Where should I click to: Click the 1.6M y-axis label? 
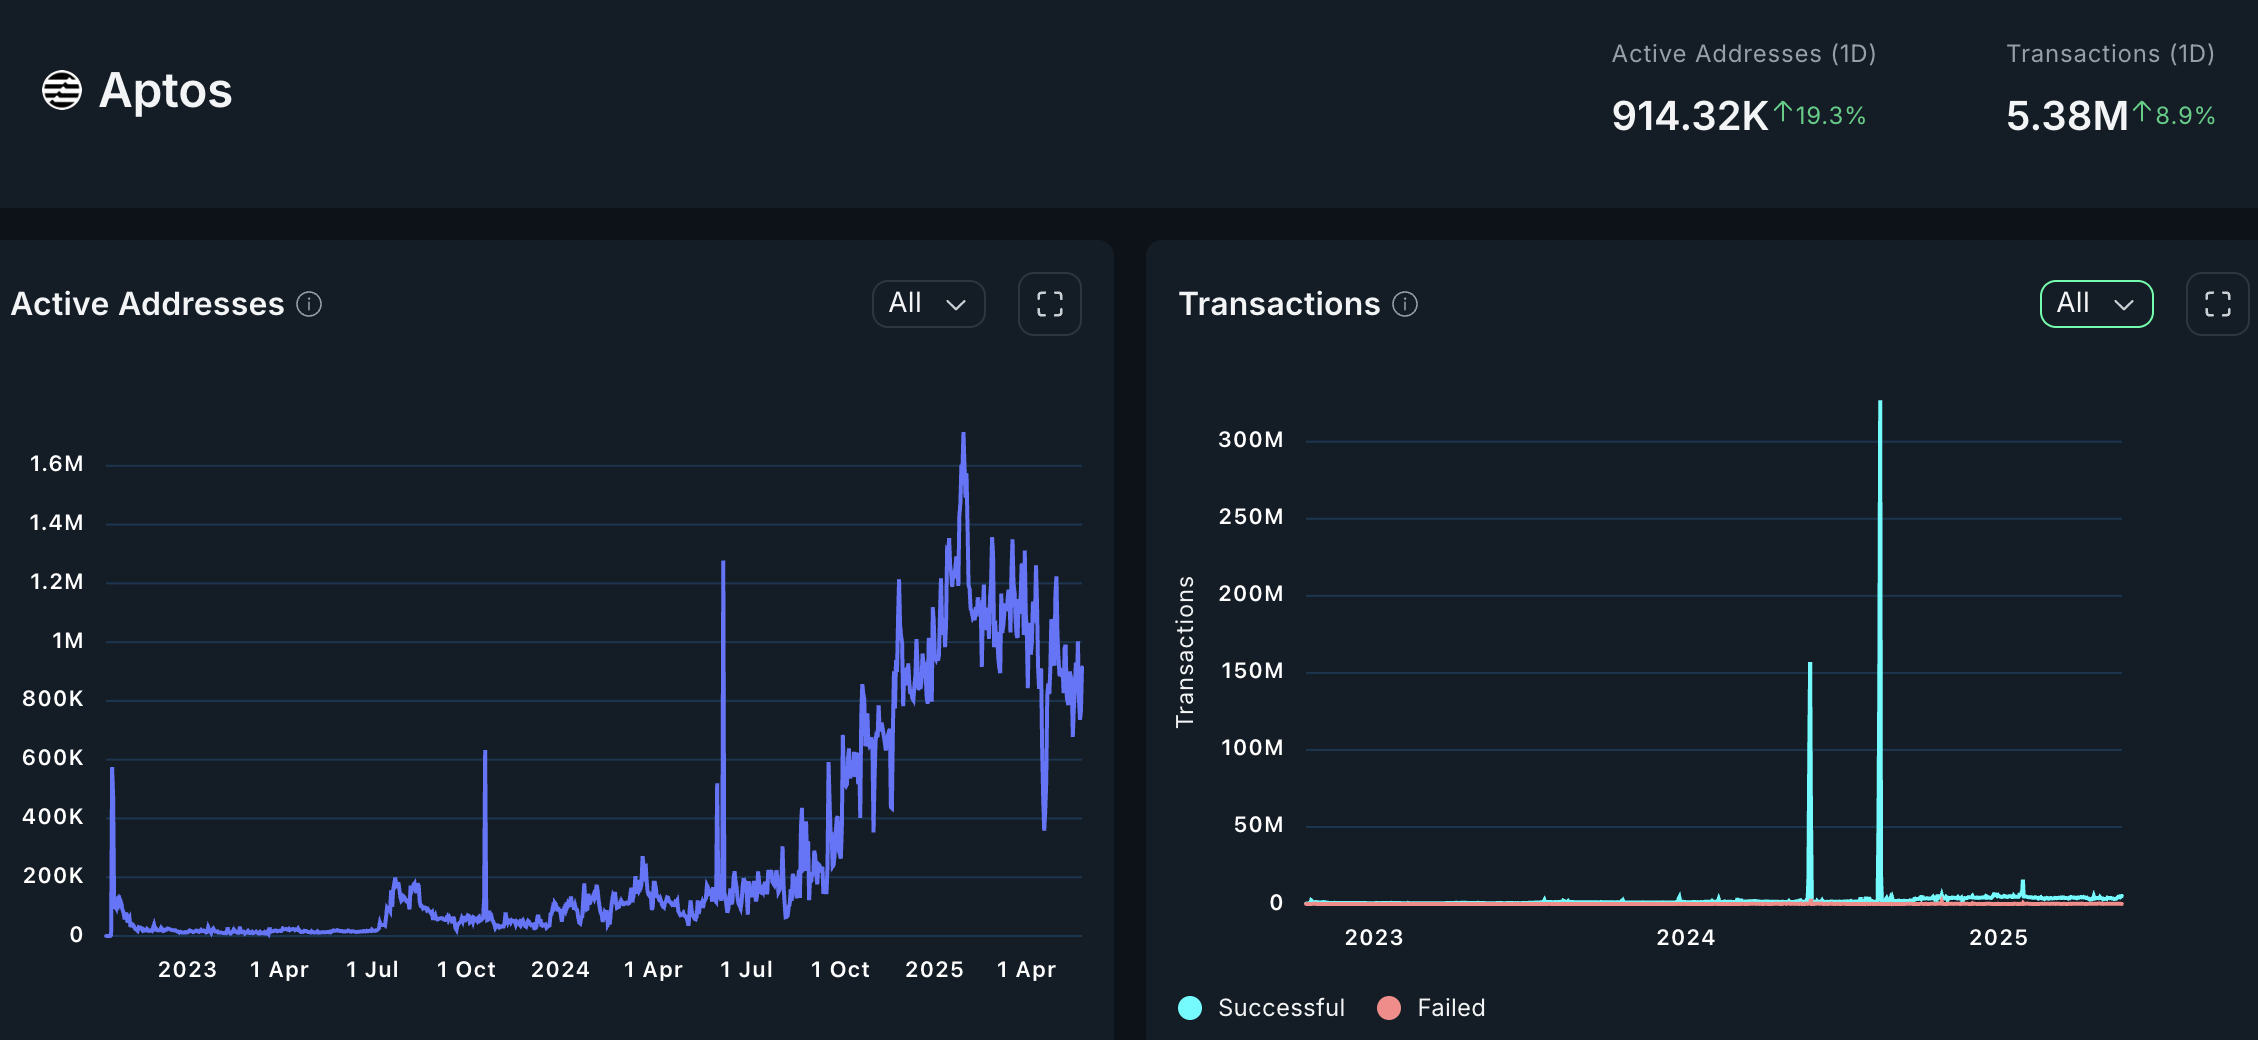pos(56,464)
